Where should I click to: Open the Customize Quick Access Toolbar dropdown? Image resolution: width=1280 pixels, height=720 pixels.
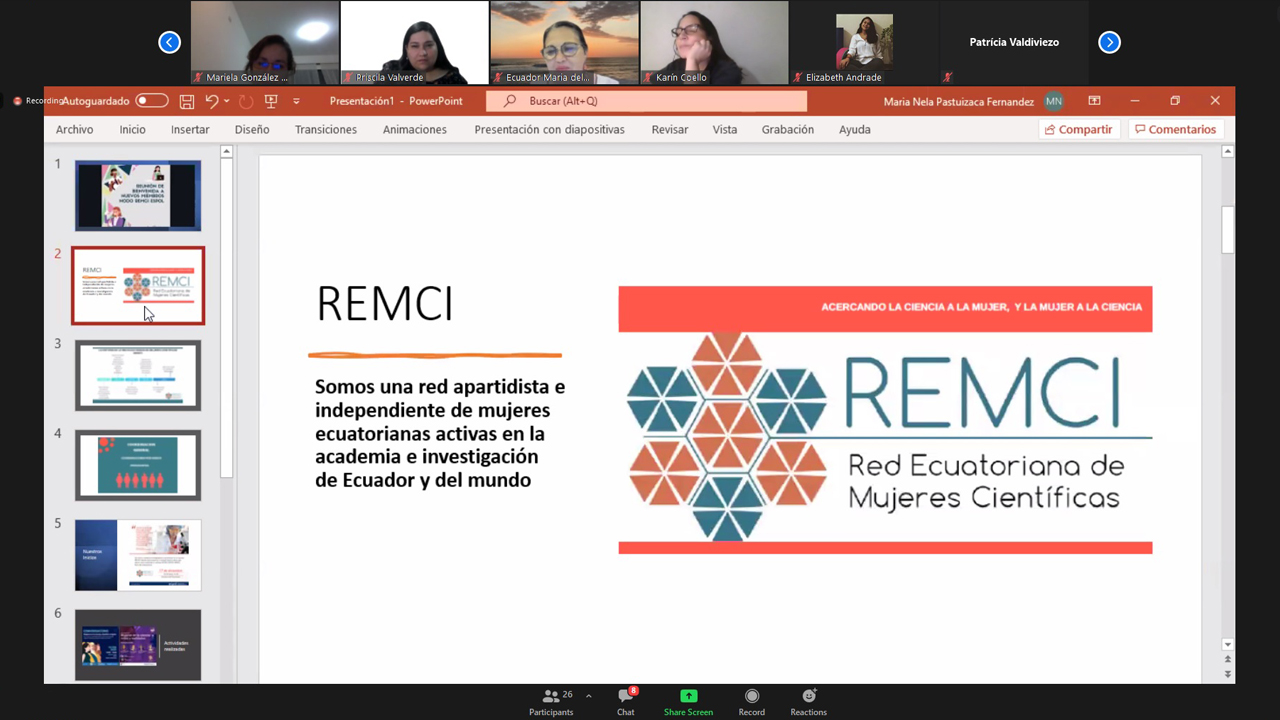point(296,101)
